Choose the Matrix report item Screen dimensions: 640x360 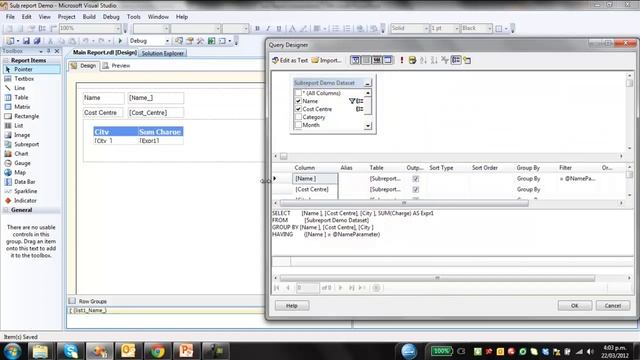[x=22, y=107]
